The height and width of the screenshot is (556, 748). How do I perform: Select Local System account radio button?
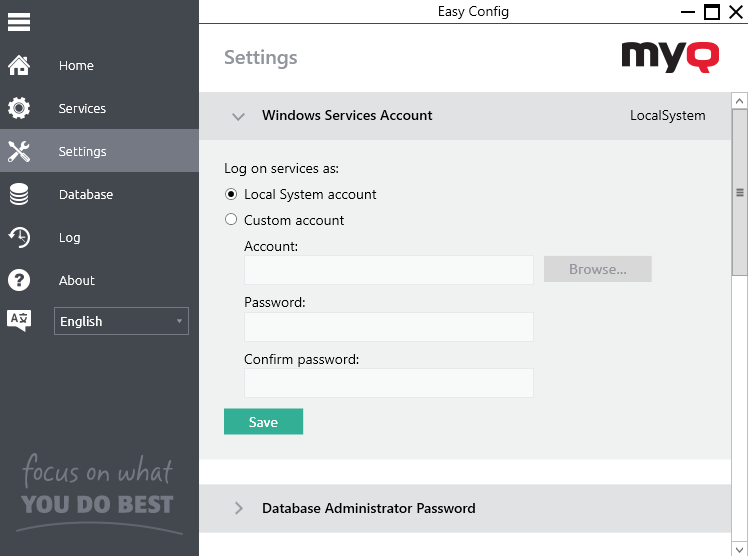[x=231, y=194]
